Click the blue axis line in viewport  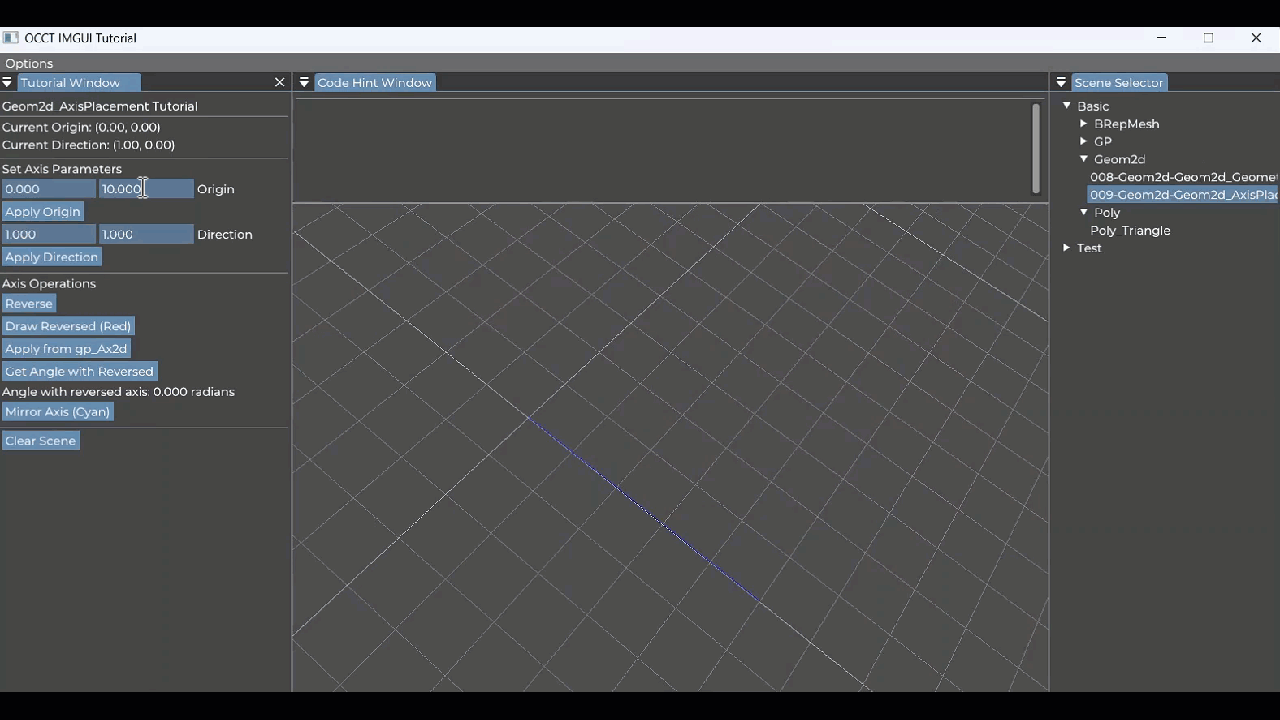tap(643, 509)
